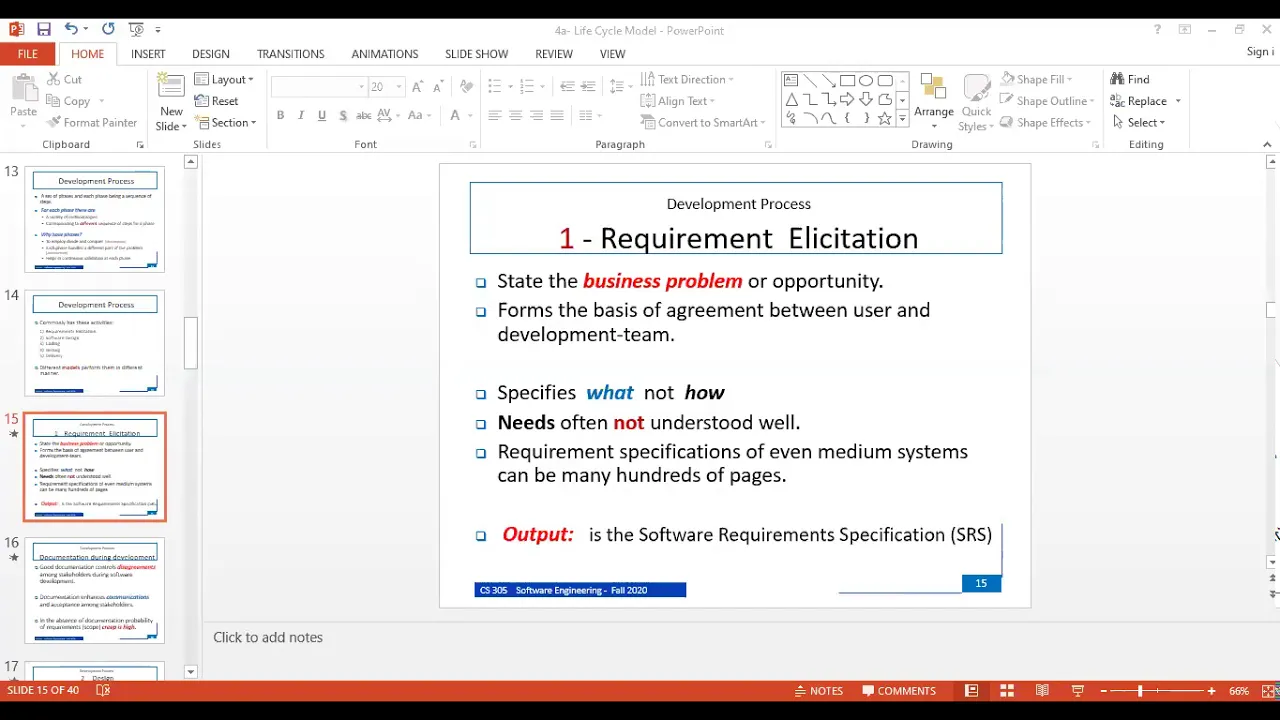Toggle Bold formatting
Image resolution: width=1280 pixels, height=720 pixels.
click(280, 116)
